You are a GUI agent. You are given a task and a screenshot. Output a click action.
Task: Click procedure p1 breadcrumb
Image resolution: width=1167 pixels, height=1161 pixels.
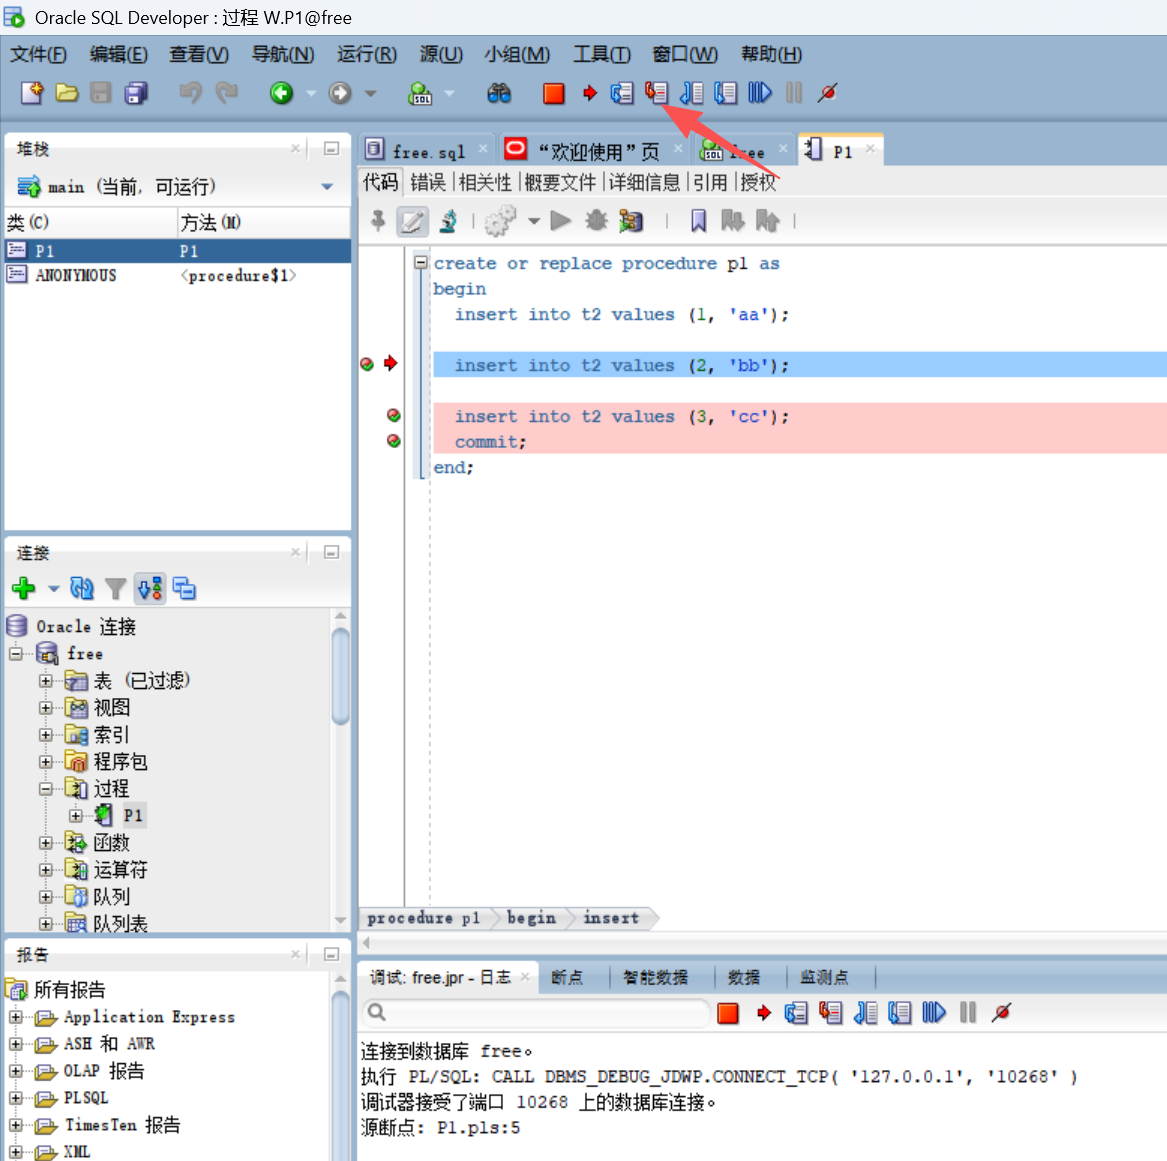point(423,918)
